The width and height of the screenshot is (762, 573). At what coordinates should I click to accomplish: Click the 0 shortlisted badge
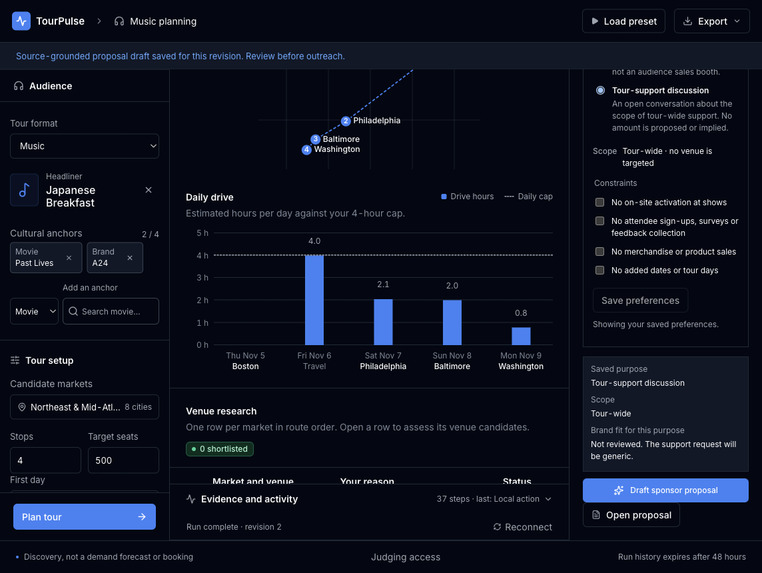(220, 449)
